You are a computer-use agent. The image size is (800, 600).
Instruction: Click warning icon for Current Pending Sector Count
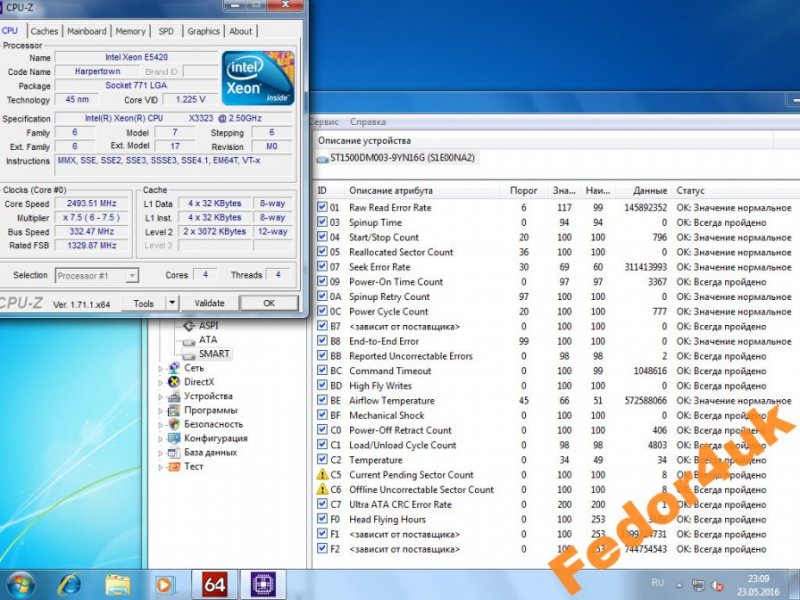coord(322,475)
